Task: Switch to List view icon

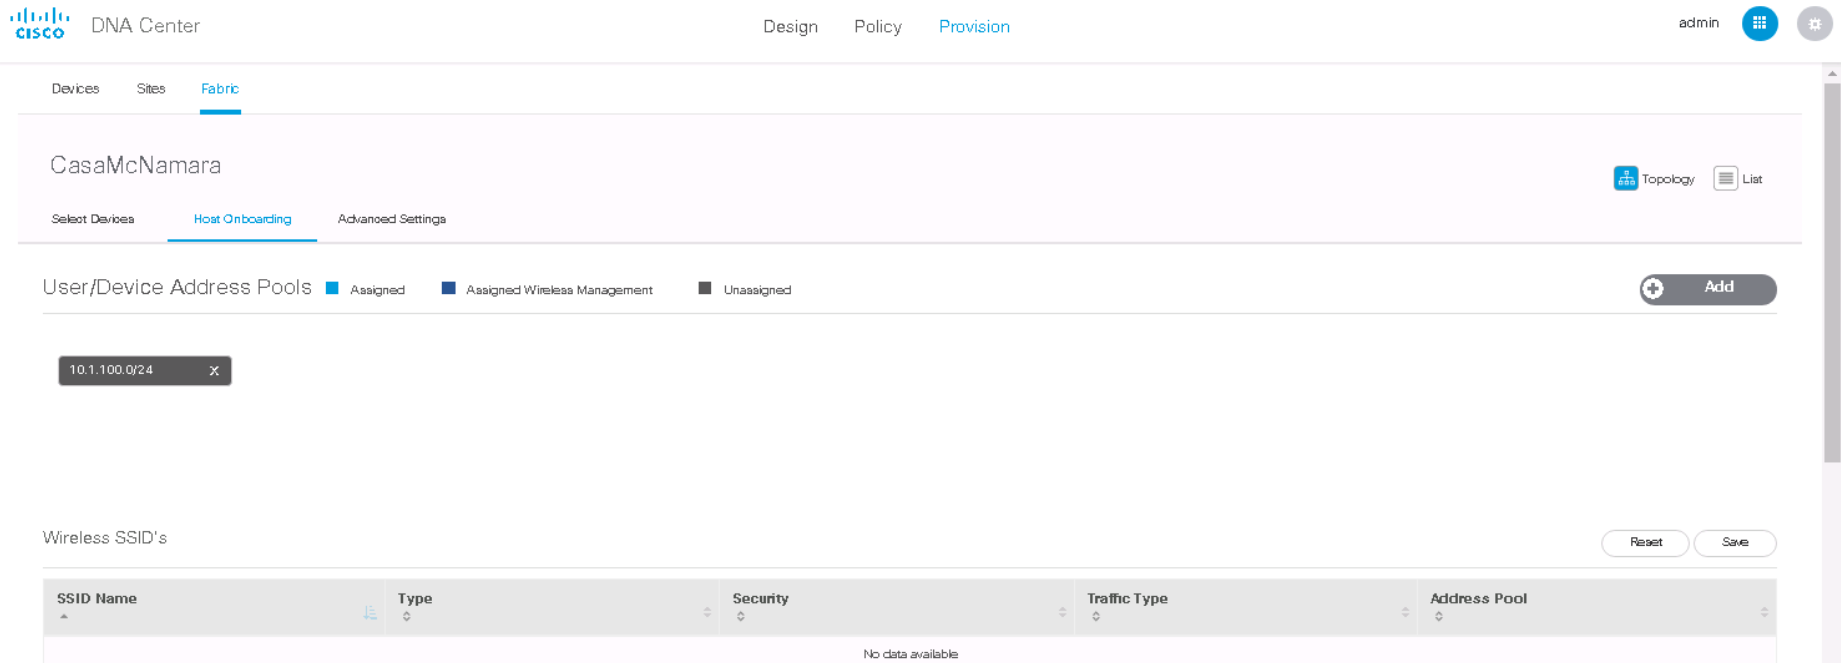Action: (1725, 178)
